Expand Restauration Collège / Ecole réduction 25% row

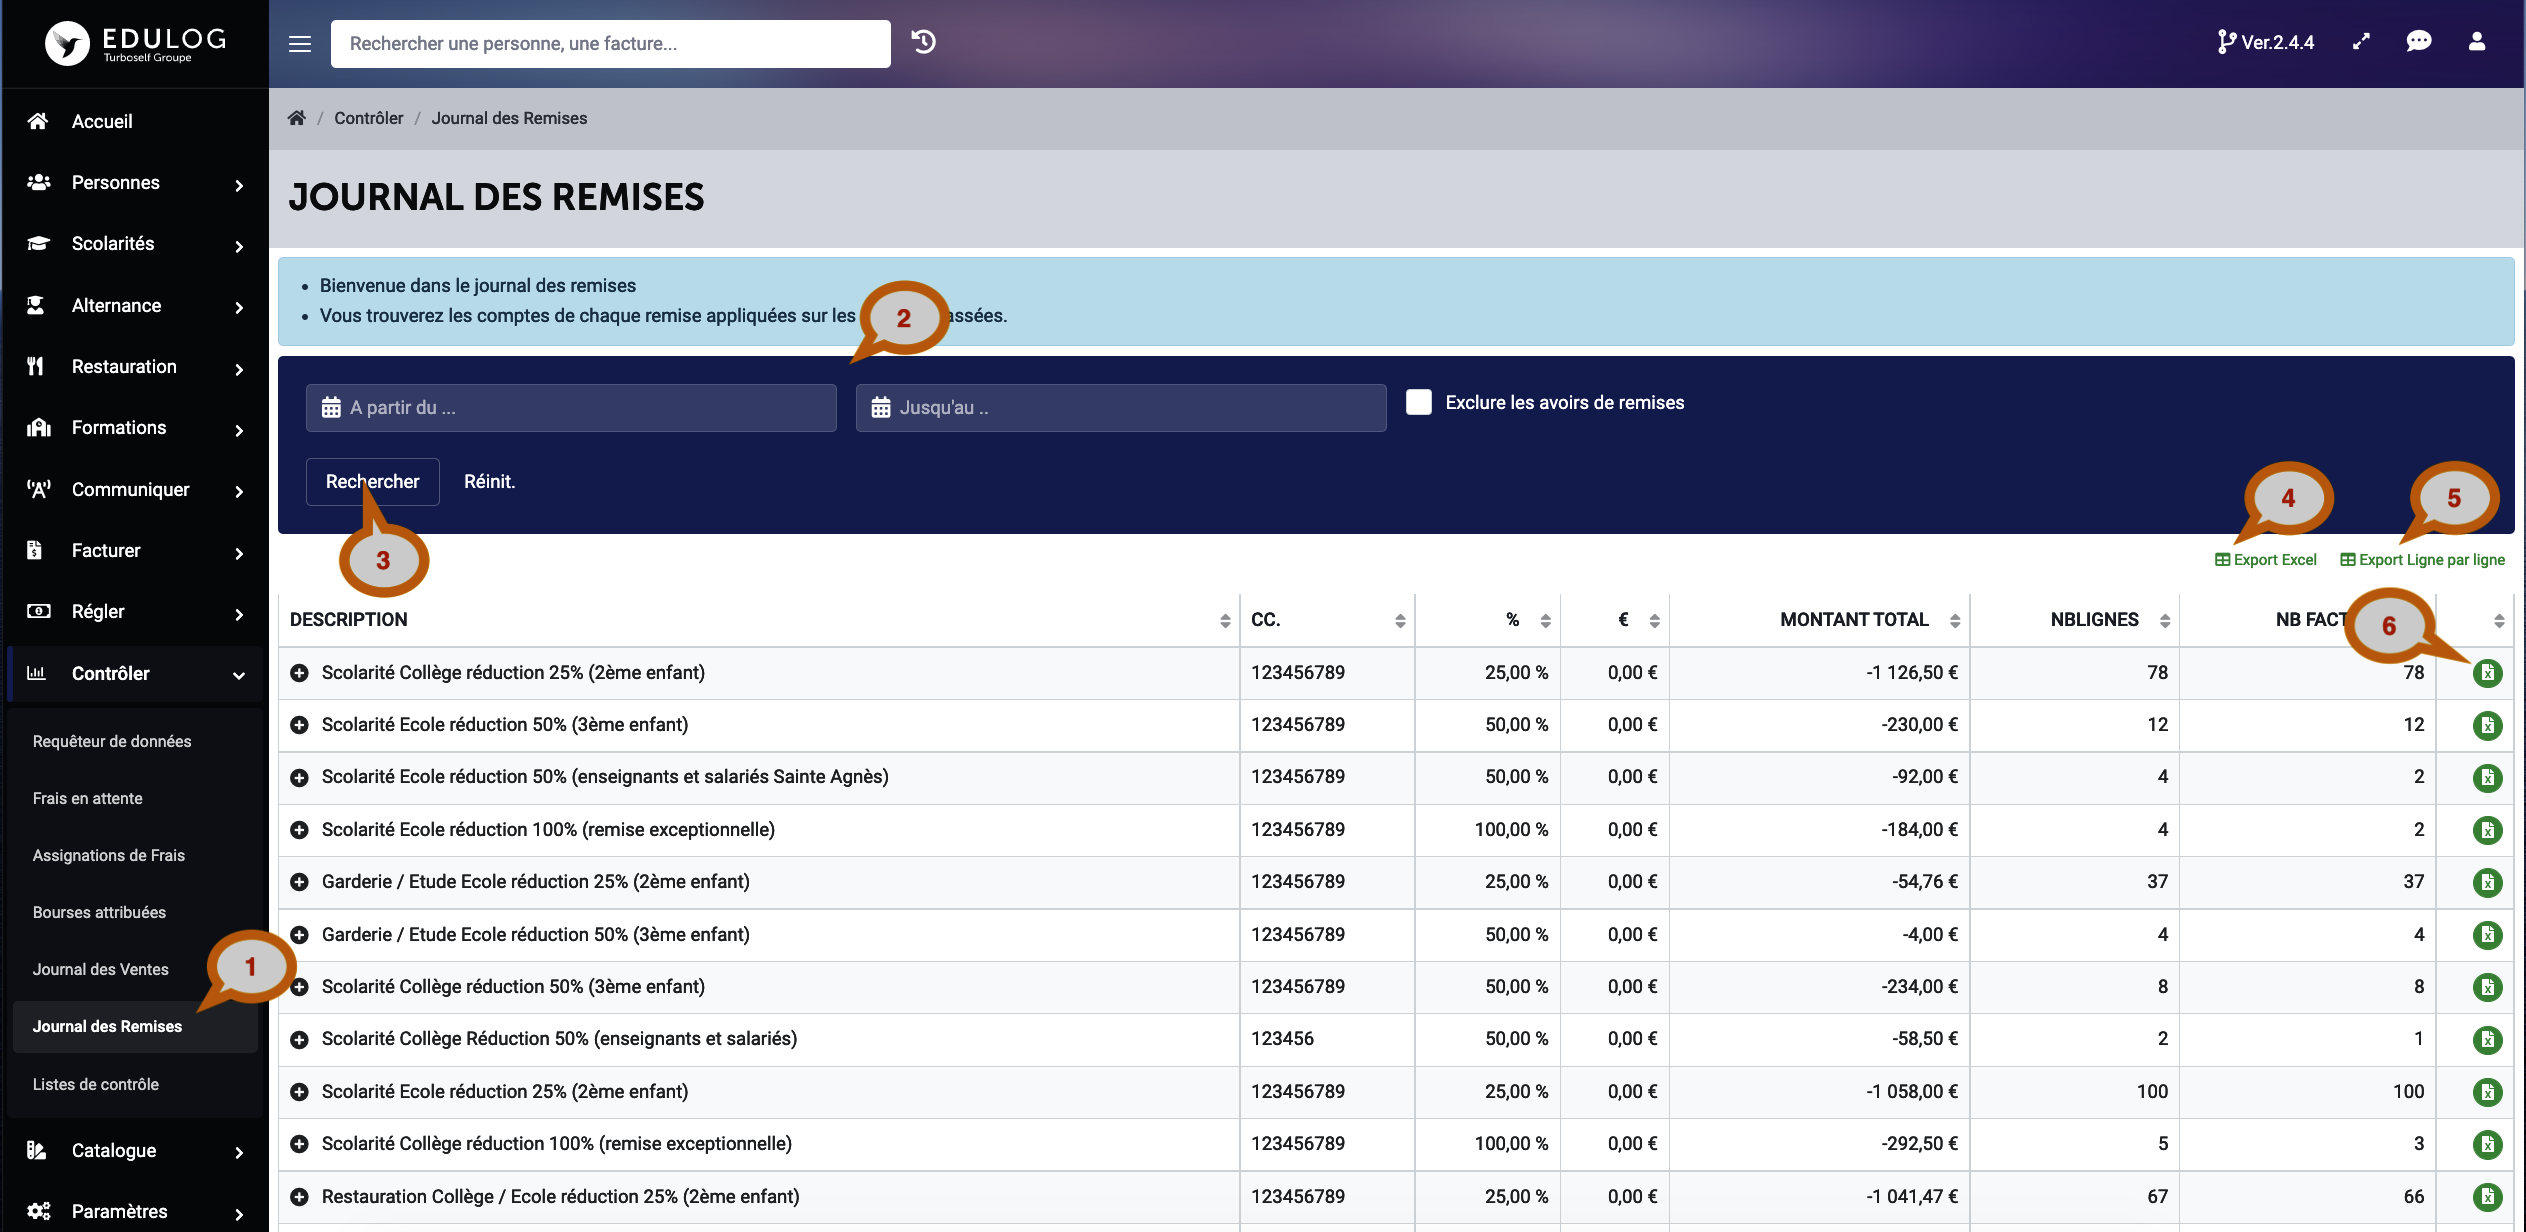(x=299, y=1197)
